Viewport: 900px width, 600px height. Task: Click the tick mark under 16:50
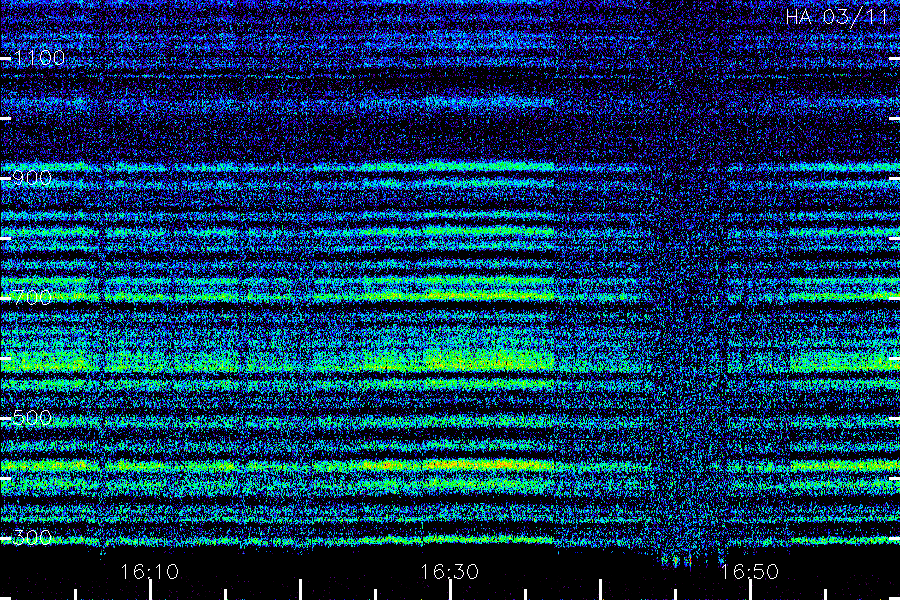(x=750, y=590)
